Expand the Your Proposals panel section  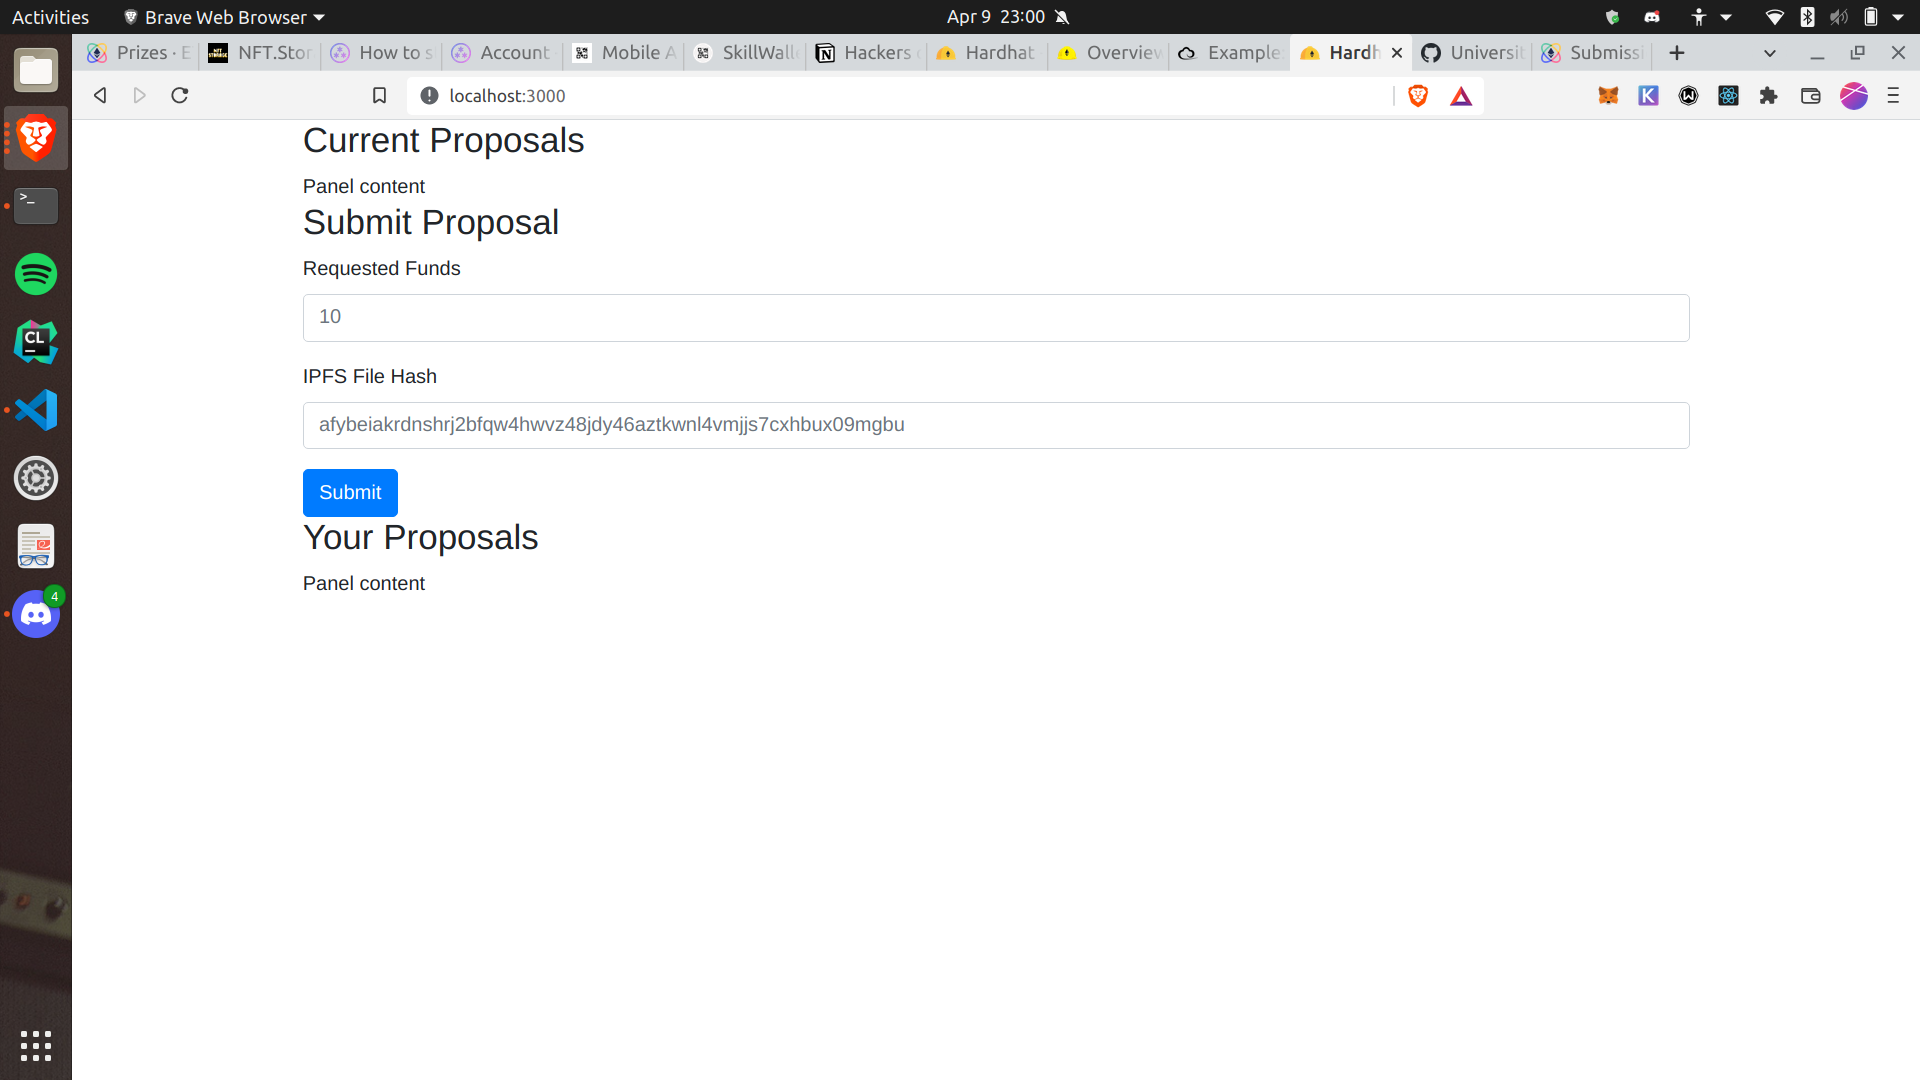click(x=421, y=537)
